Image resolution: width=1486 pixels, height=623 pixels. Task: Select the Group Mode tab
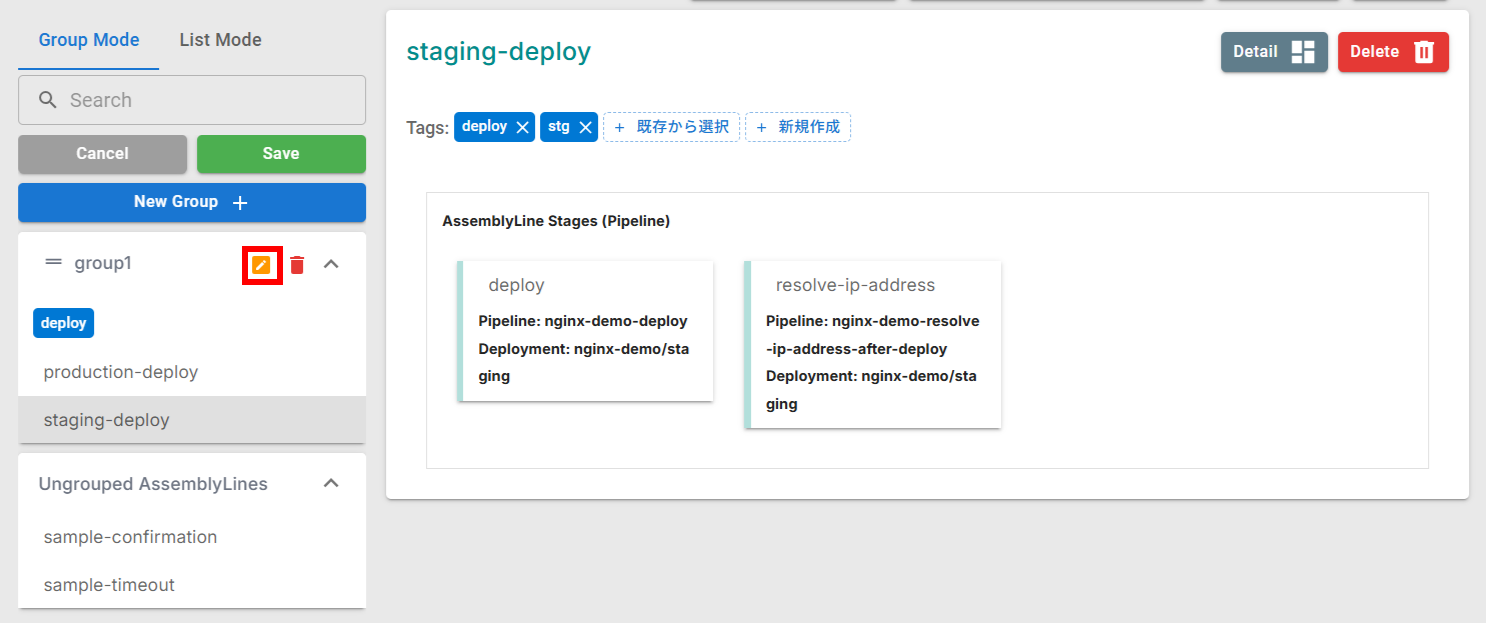click(x=88, y=39)
